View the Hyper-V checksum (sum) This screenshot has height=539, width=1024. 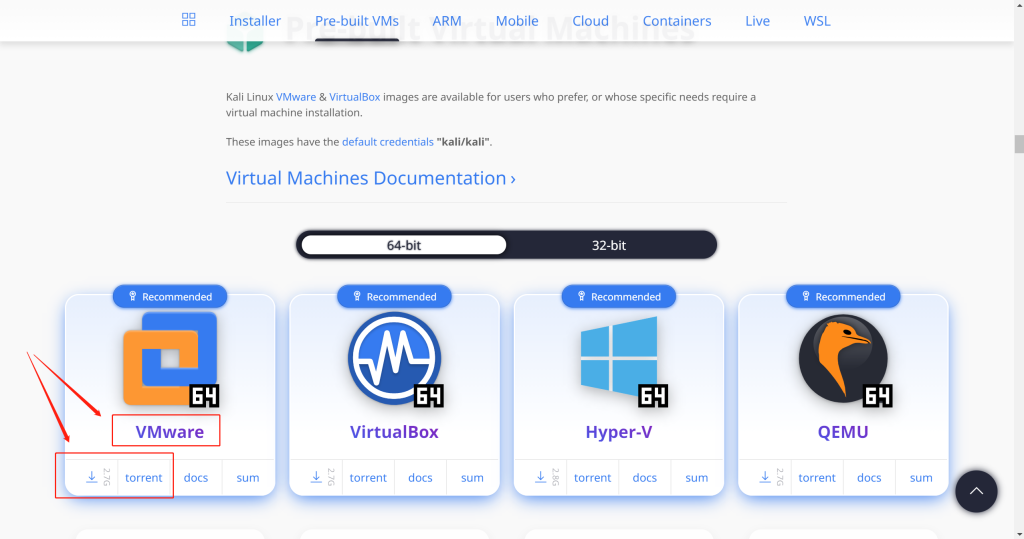(x=697, y=478)
